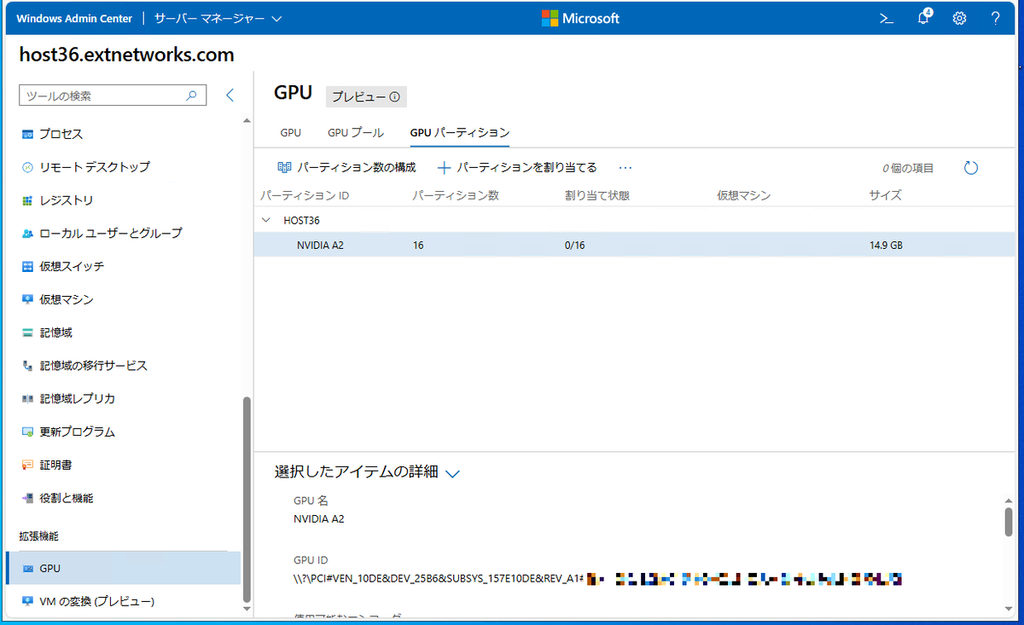Select the GPU パーティション tab

coord(460,133)
